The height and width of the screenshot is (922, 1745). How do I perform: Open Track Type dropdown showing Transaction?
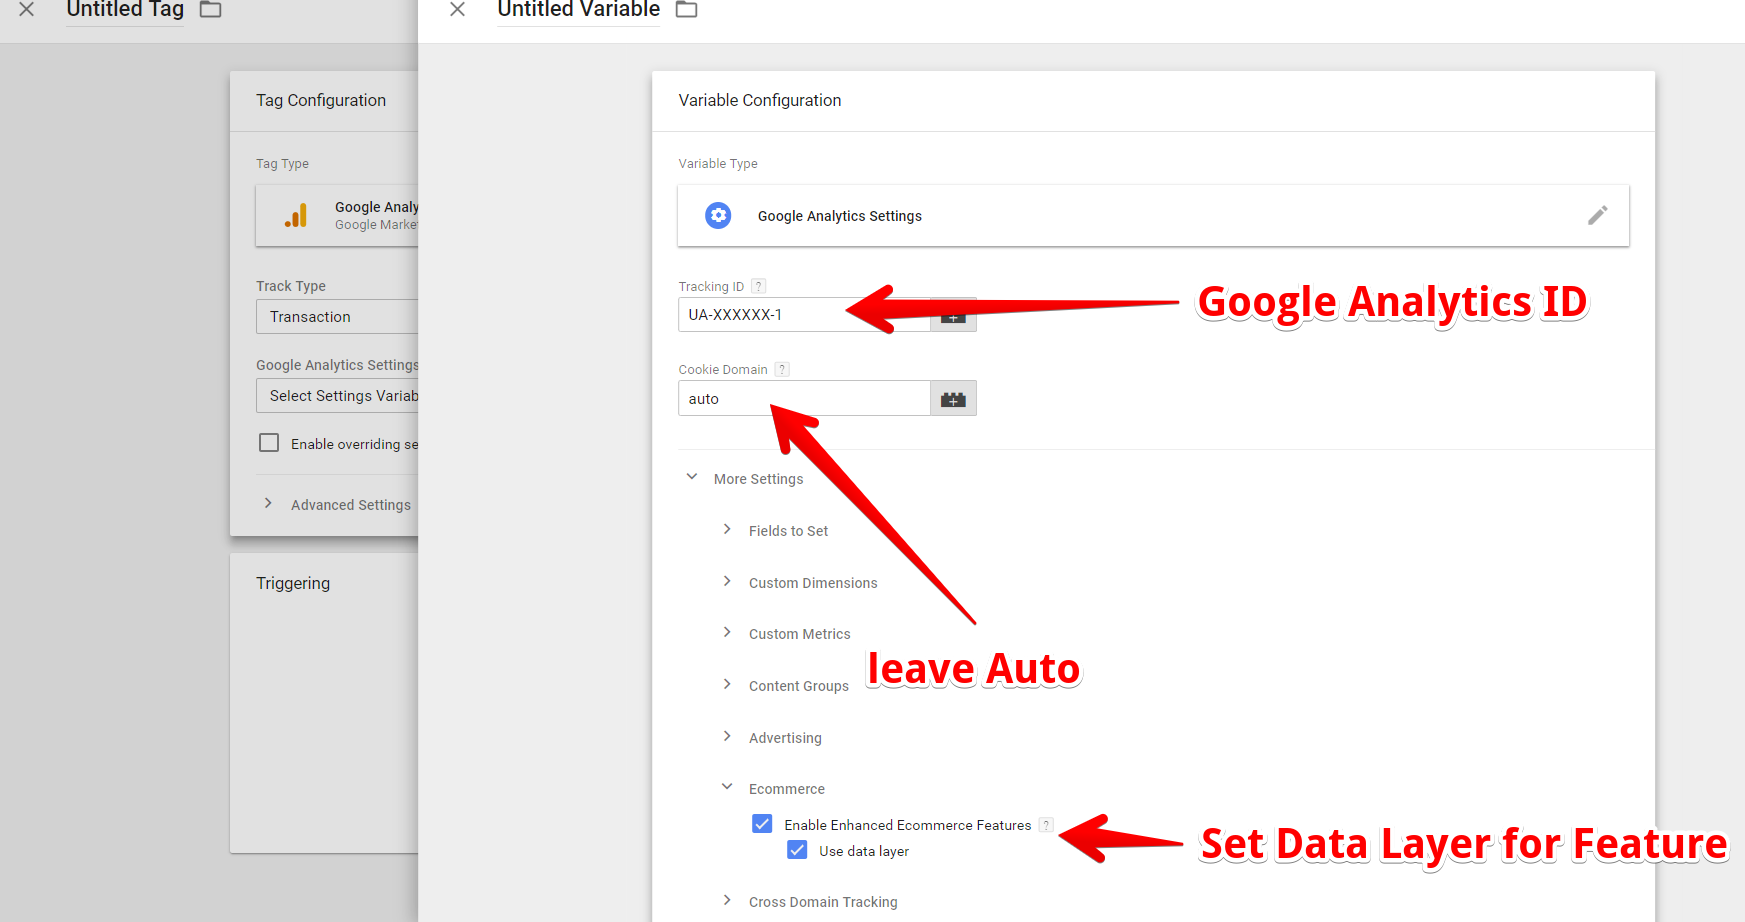coord(337,316)
